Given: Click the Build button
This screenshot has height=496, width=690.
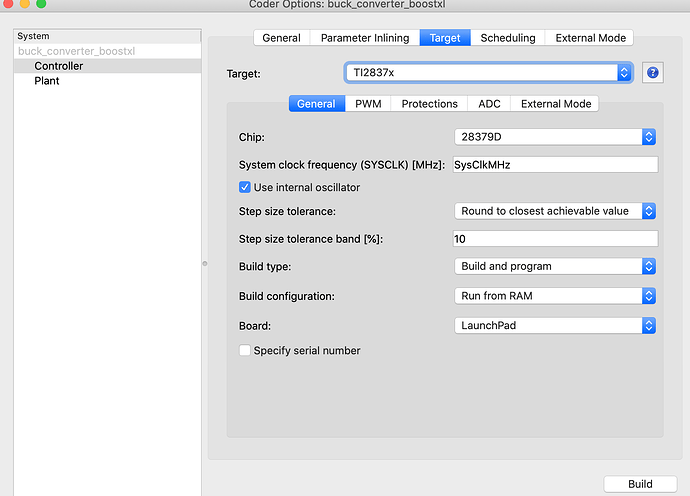Looking at the screenshot, I should [x=640, y=484].
